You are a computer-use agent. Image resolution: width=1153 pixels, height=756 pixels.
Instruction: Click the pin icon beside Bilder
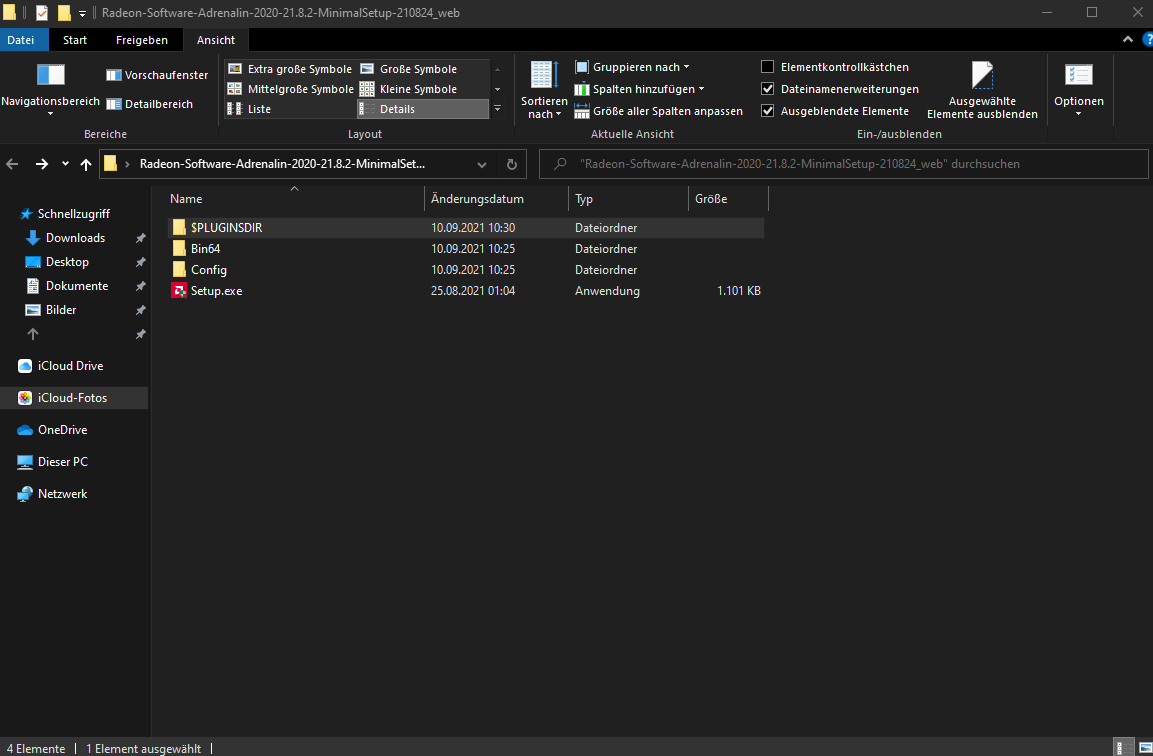[x=140, y=310]
